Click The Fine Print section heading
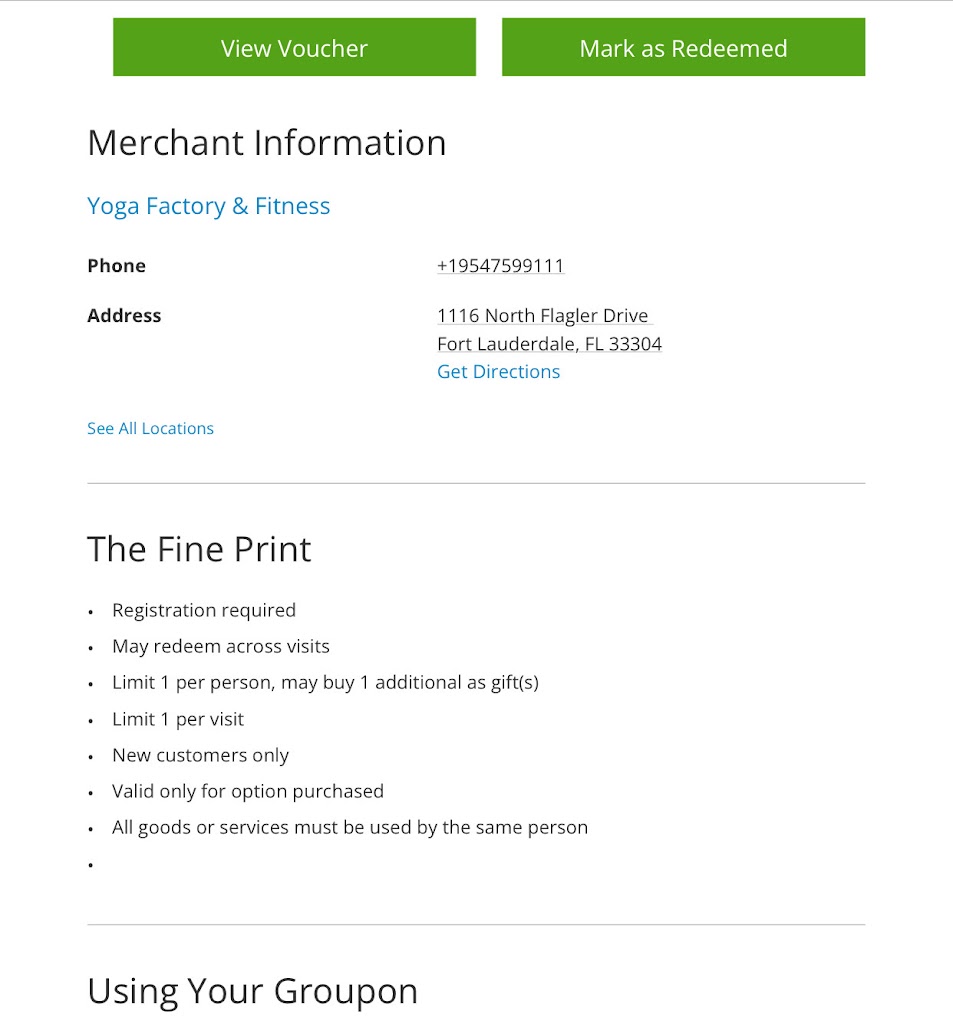953x1024 pixels. coord(199,549)
